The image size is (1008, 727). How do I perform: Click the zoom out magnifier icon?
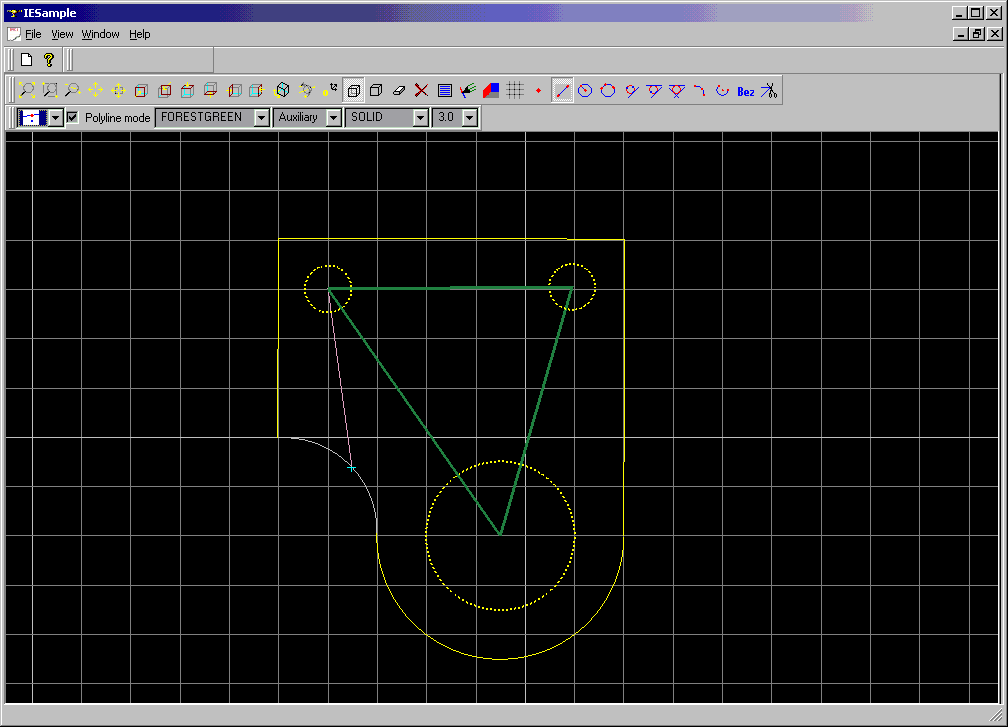[x=72, y=91]
